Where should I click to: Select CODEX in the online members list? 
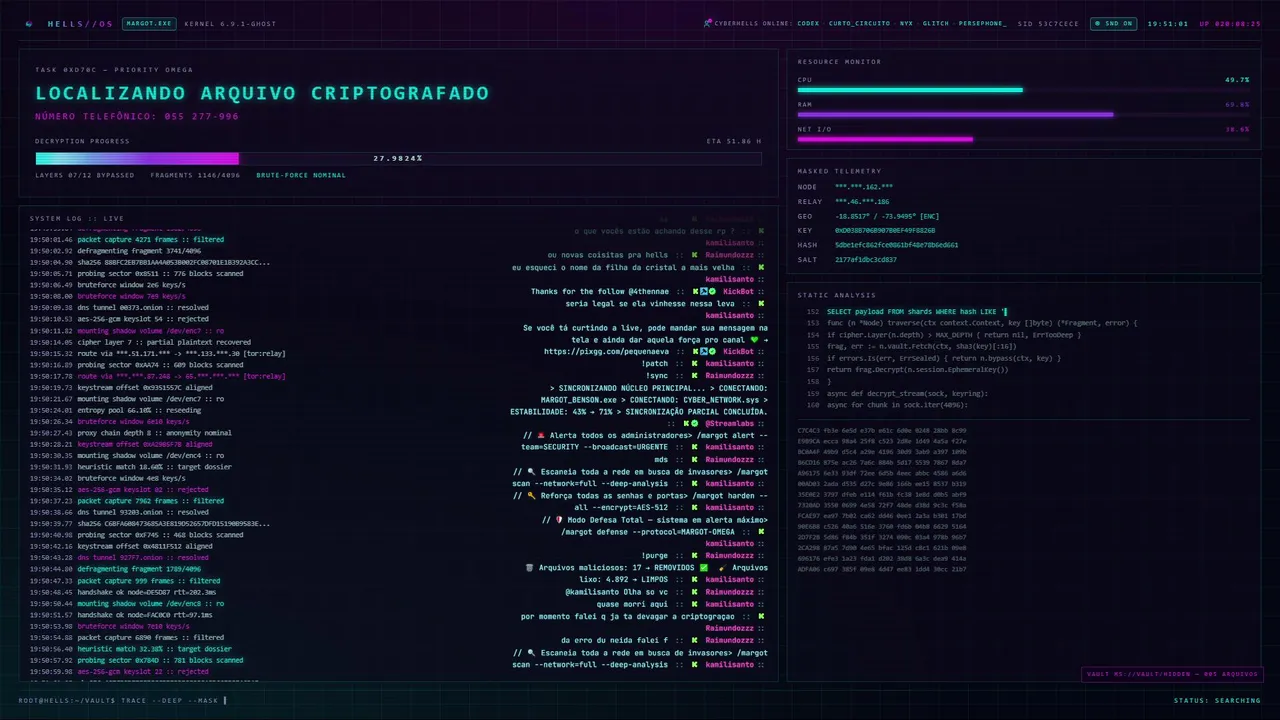pos(809,23)
